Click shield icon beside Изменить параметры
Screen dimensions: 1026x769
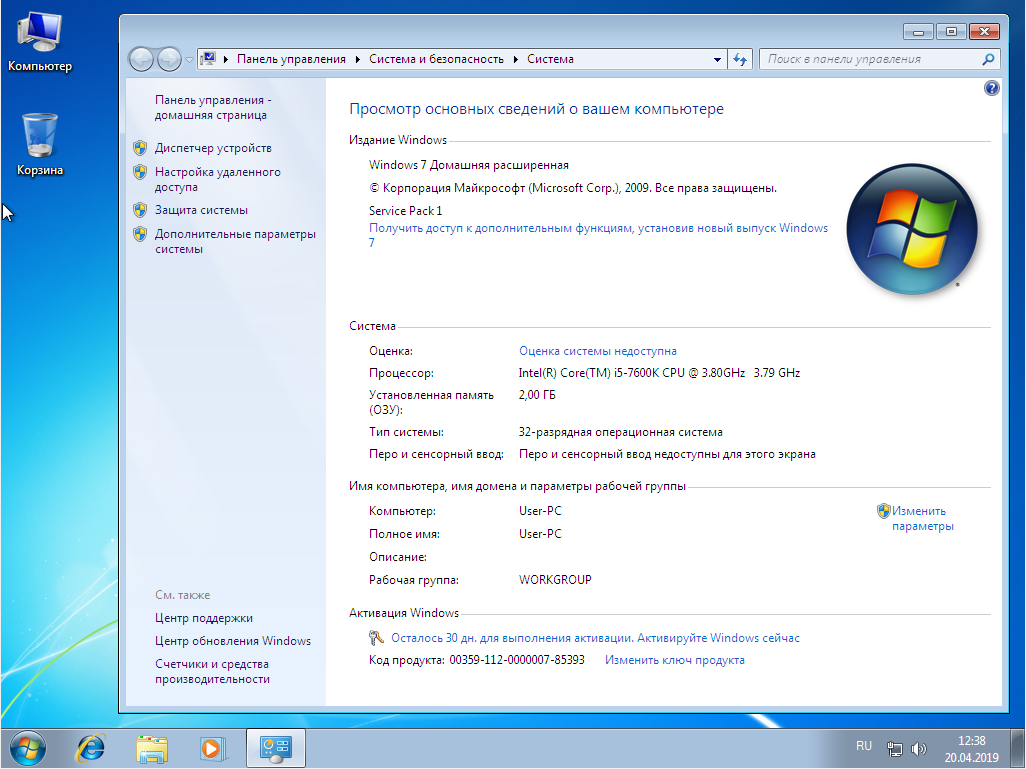click(883, 510)
